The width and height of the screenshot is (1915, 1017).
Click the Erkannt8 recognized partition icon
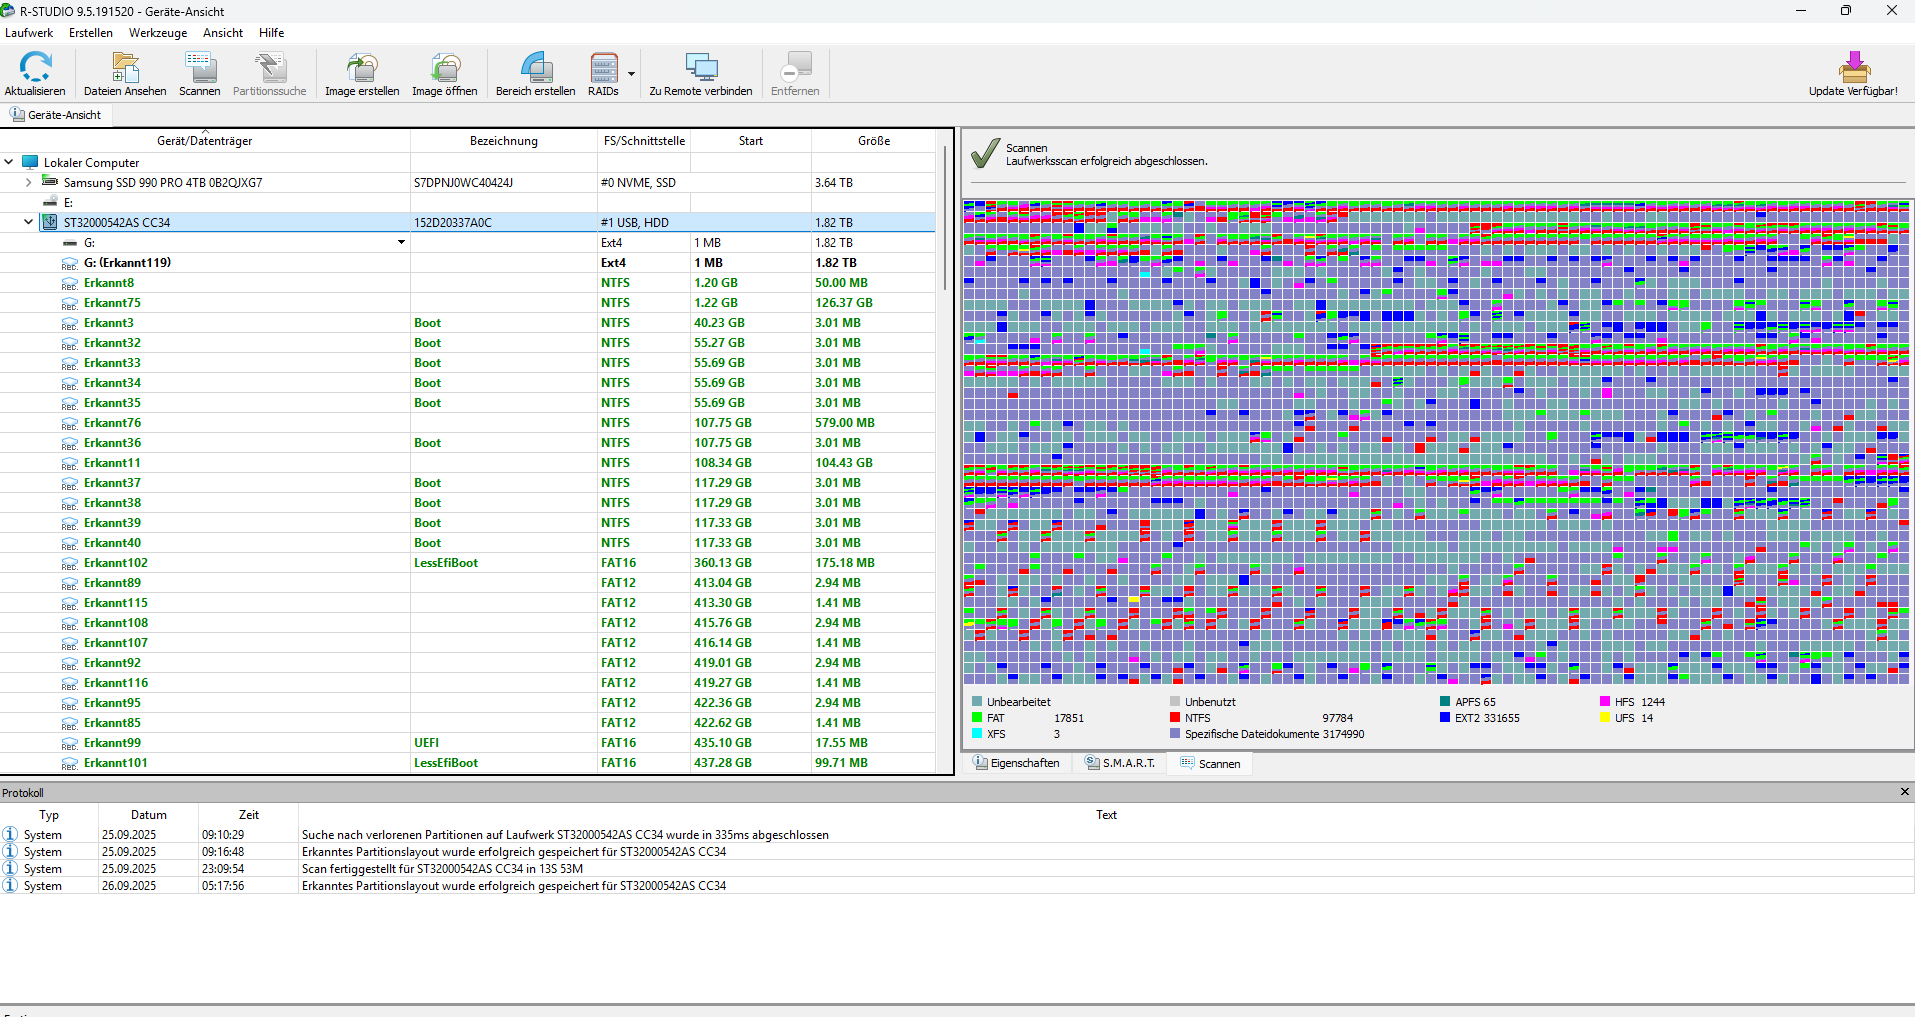click(x=69, y=283)
